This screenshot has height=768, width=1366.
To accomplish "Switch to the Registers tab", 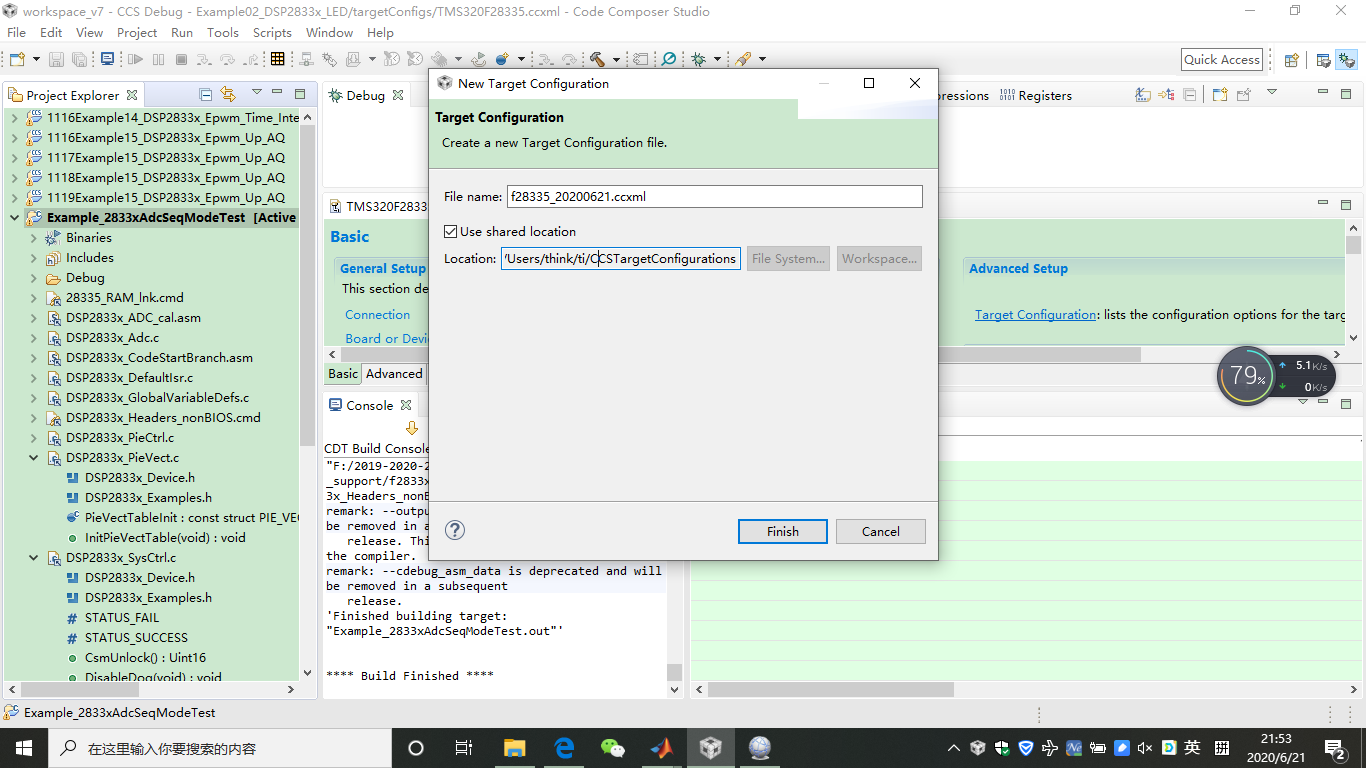I will 1035,96.
